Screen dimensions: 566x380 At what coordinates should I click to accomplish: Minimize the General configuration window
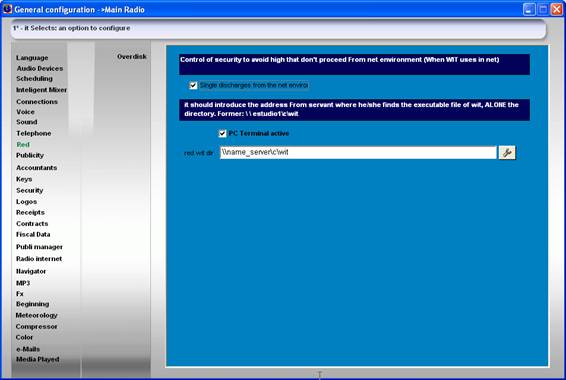point(529,9)
